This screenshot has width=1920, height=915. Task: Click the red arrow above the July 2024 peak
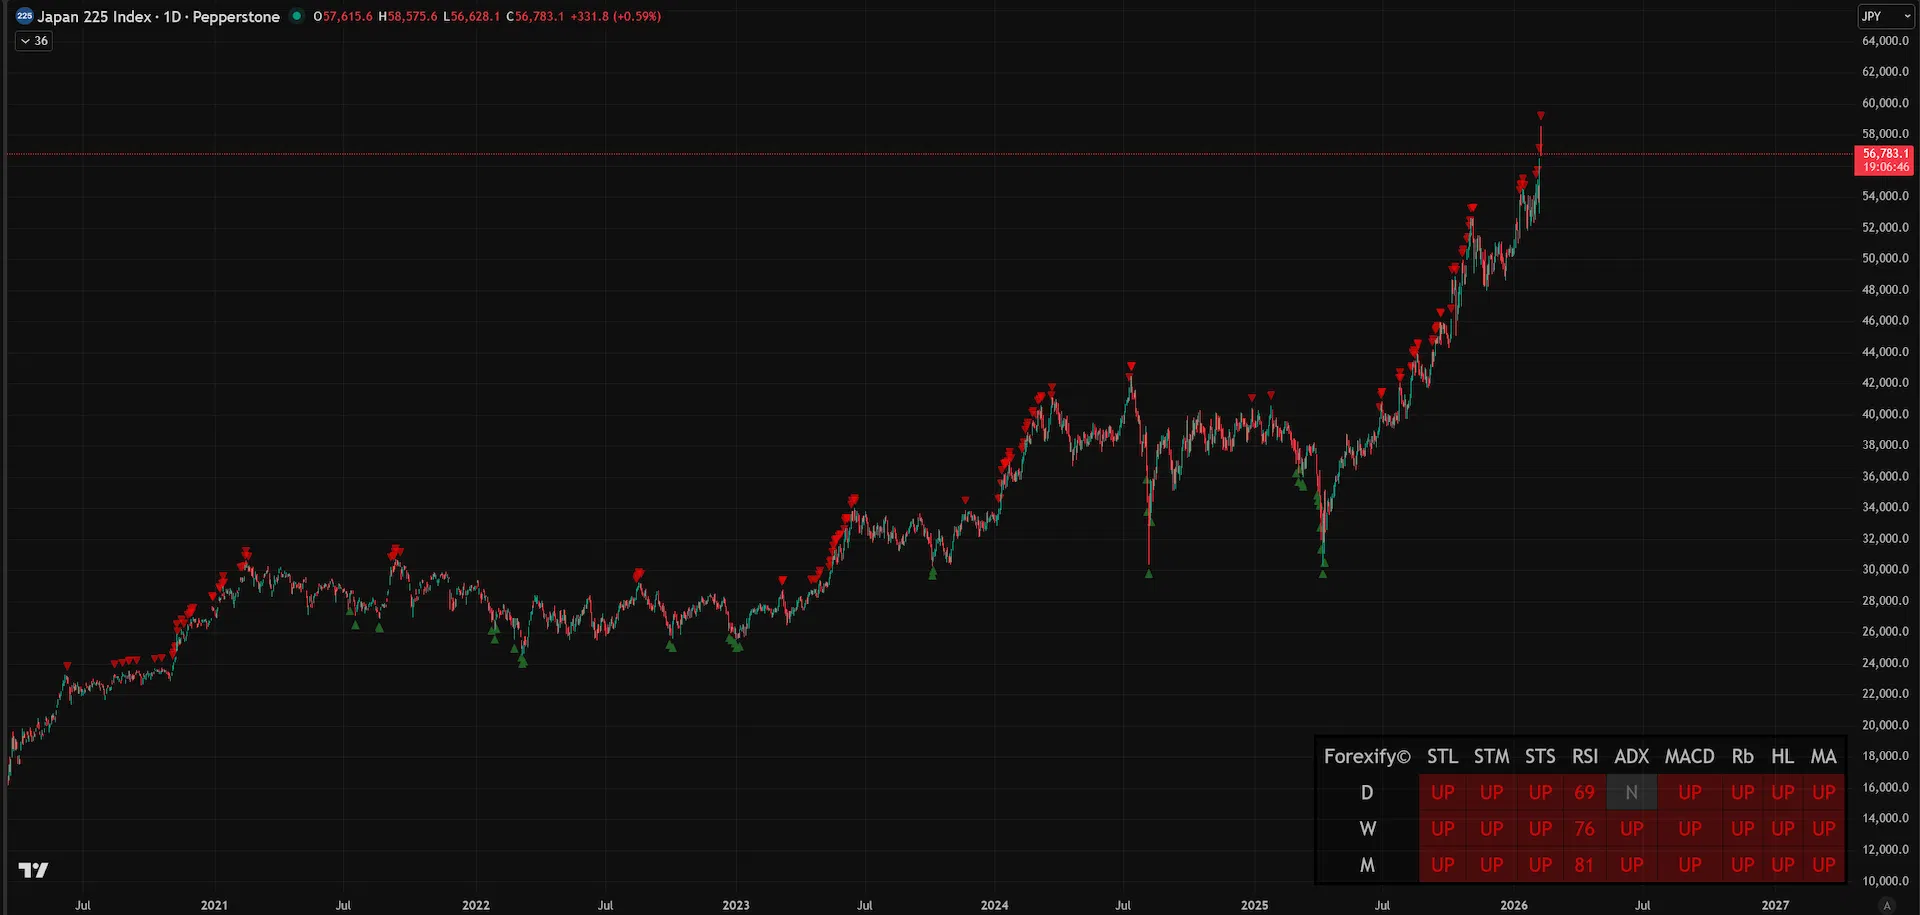pyautogui.click(x=1131, y=366)
